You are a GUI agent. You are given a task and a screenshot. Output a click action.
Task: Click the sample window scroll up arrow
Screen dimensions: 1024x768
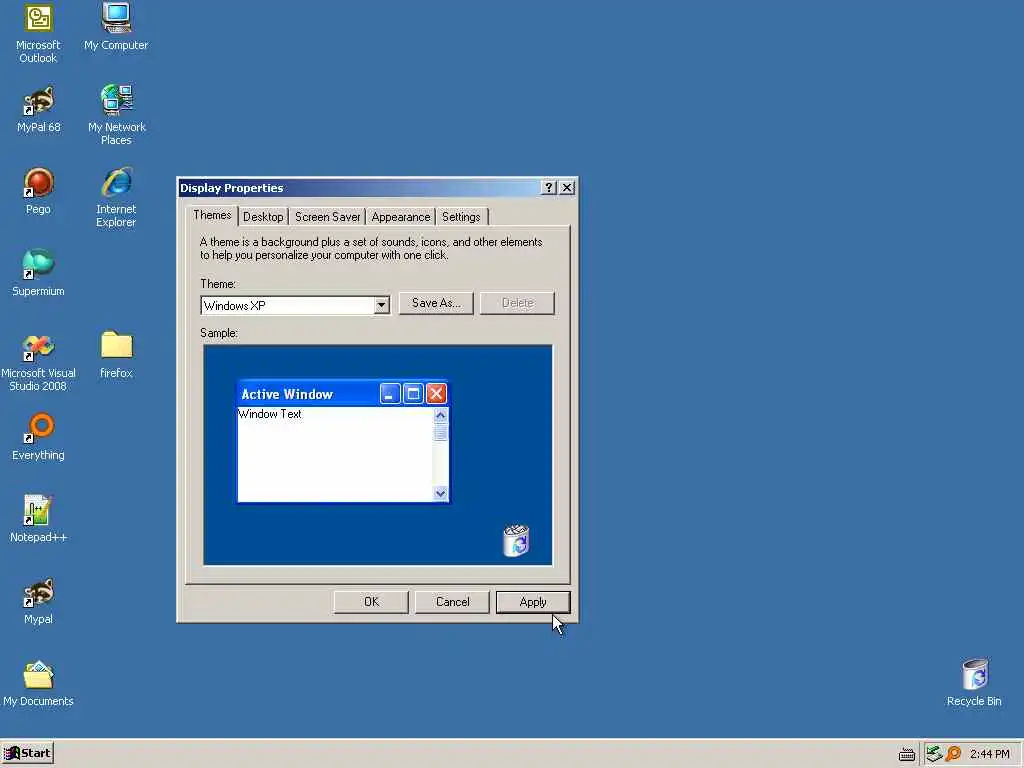point(440,415)
